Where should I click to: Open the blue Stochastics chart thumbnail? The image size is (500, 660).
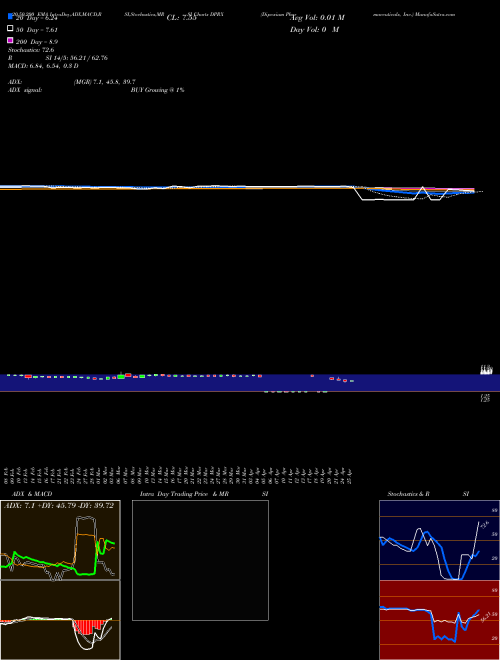point(439,540)
